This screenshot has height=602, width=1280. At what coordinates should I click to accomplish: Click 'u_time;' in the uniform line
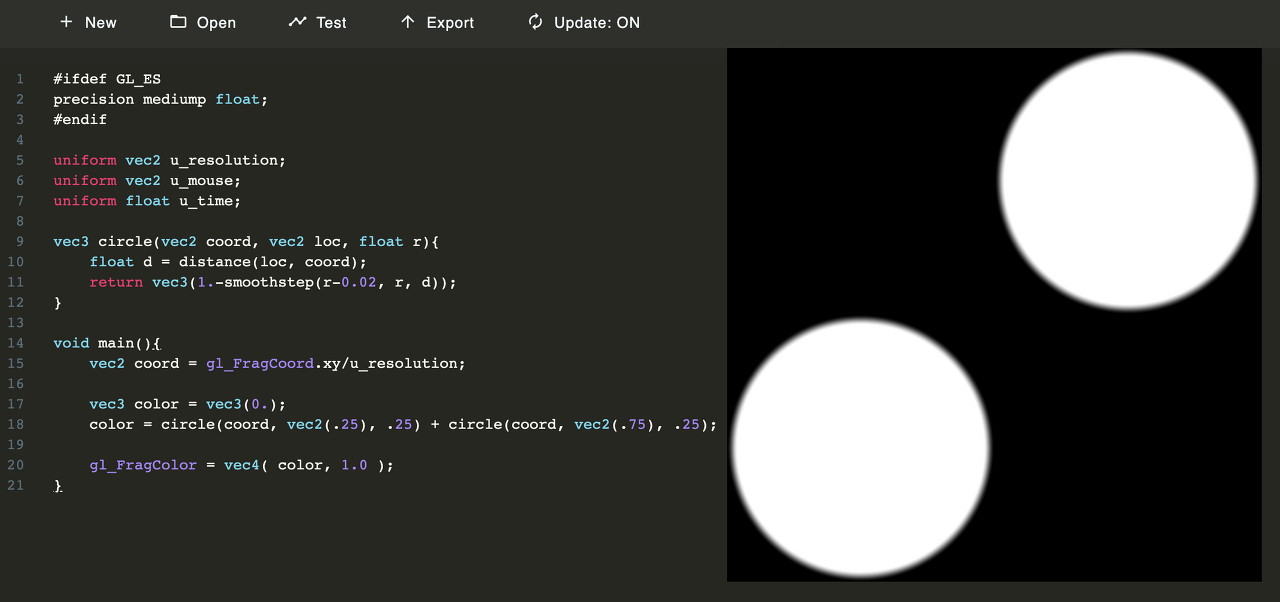click(x=210, y=201)
